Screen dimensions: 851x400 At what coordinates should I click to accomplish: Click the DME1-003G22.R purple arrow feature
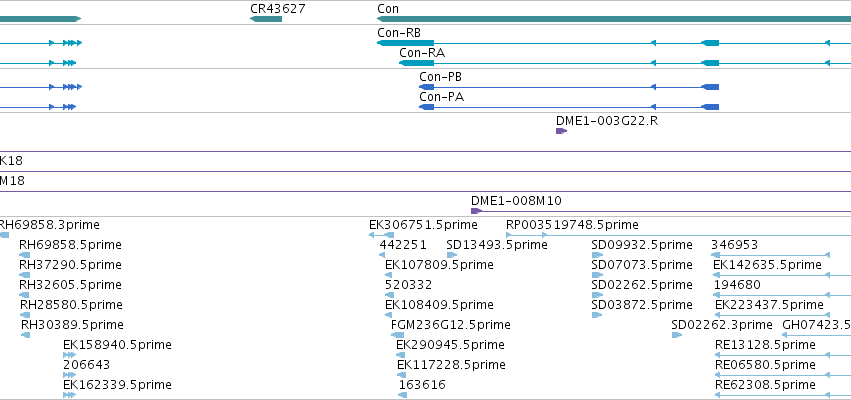click(x=561, y=131)
